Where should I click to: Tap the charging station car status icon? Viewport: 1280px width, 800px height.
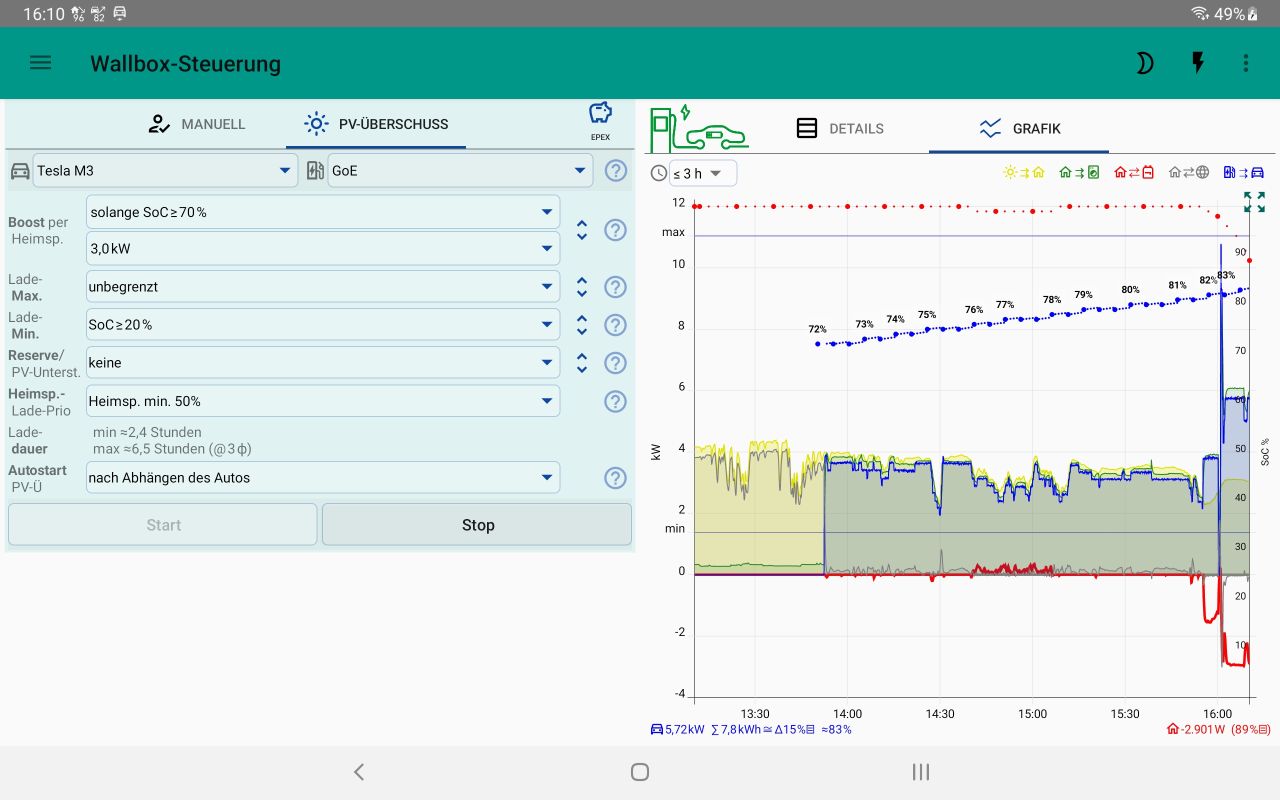(699, 128)
